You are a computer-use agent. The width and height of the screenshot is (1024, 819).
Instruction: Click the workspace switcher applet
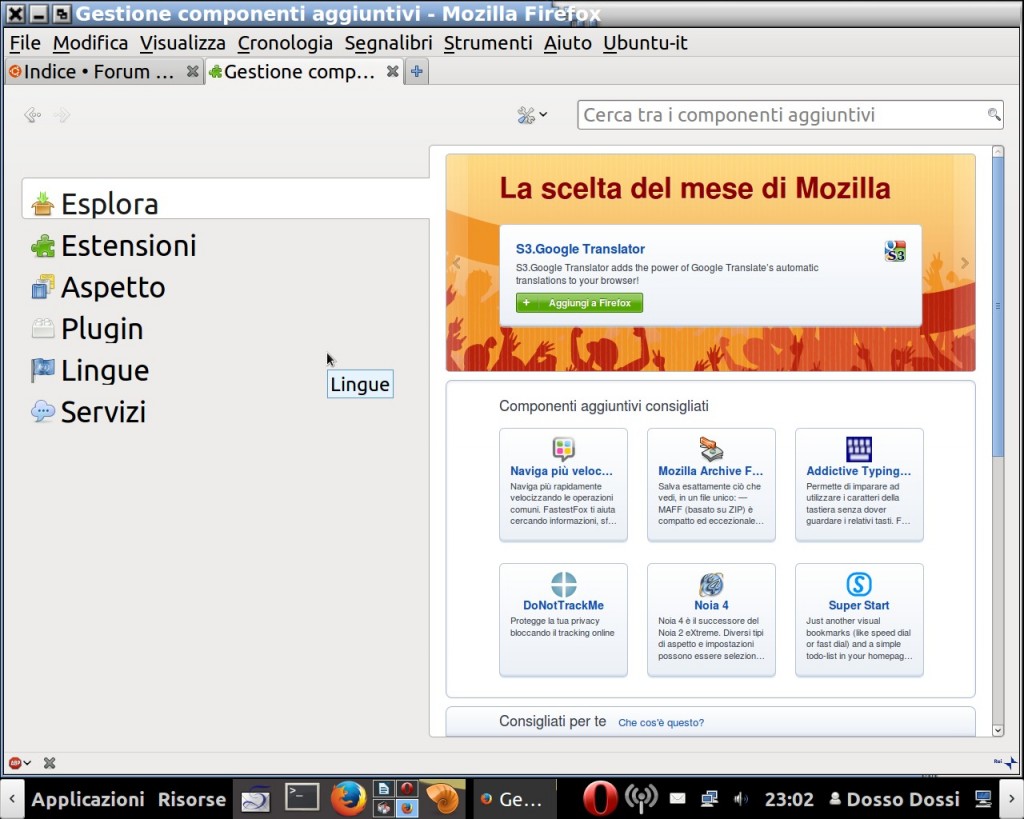click(x=395, y=798)
